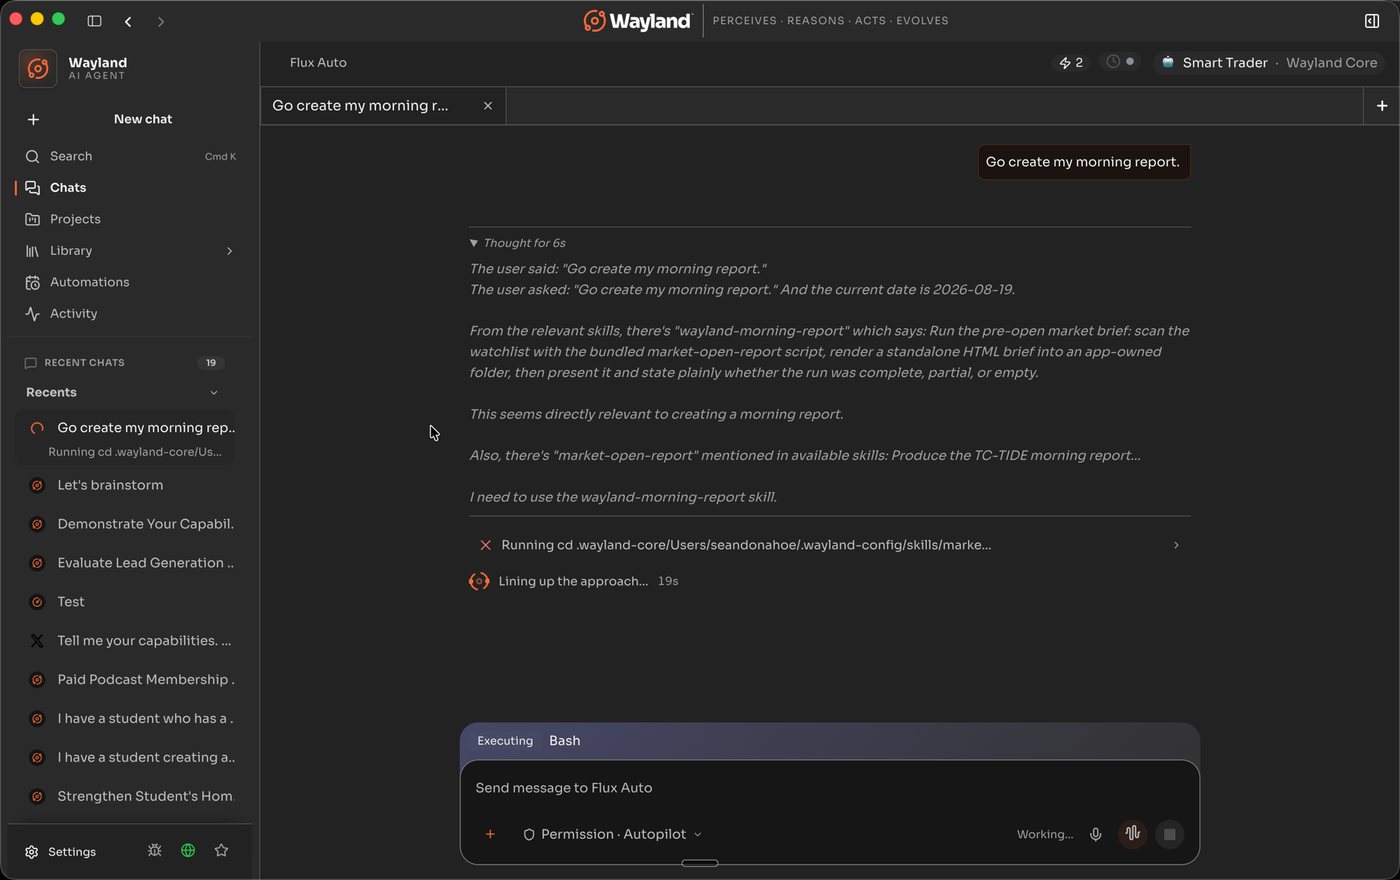Click the icon beside the 'Test' chat

(x=37, y=602)
